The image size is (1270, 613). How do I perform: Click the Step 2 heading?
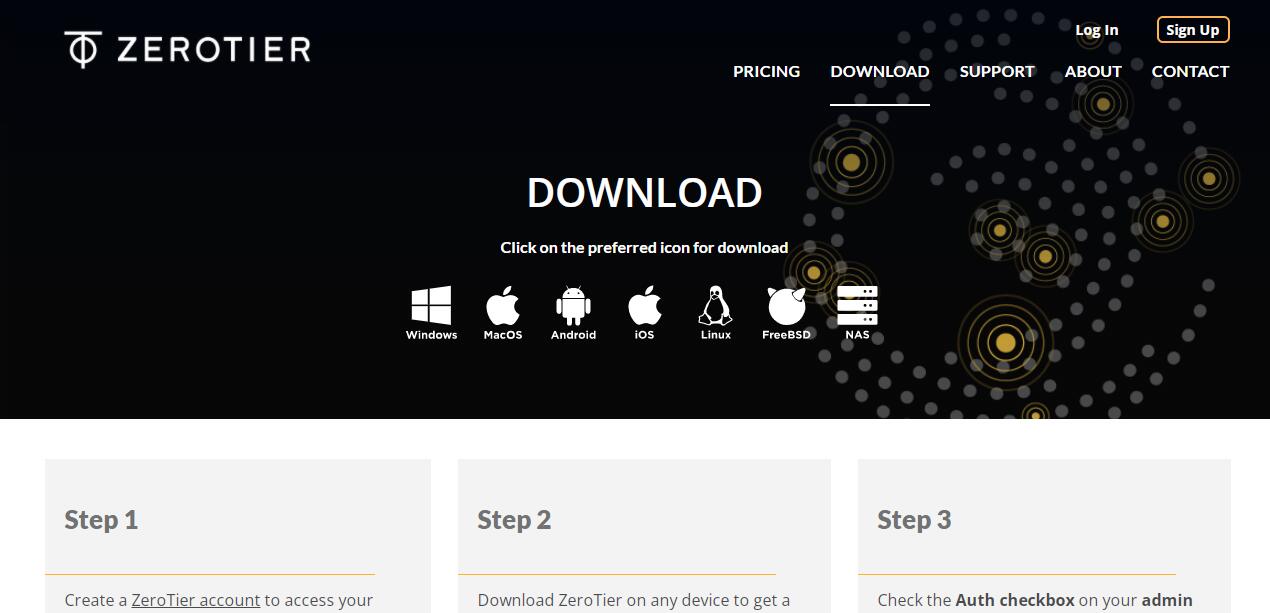[514, 520]
